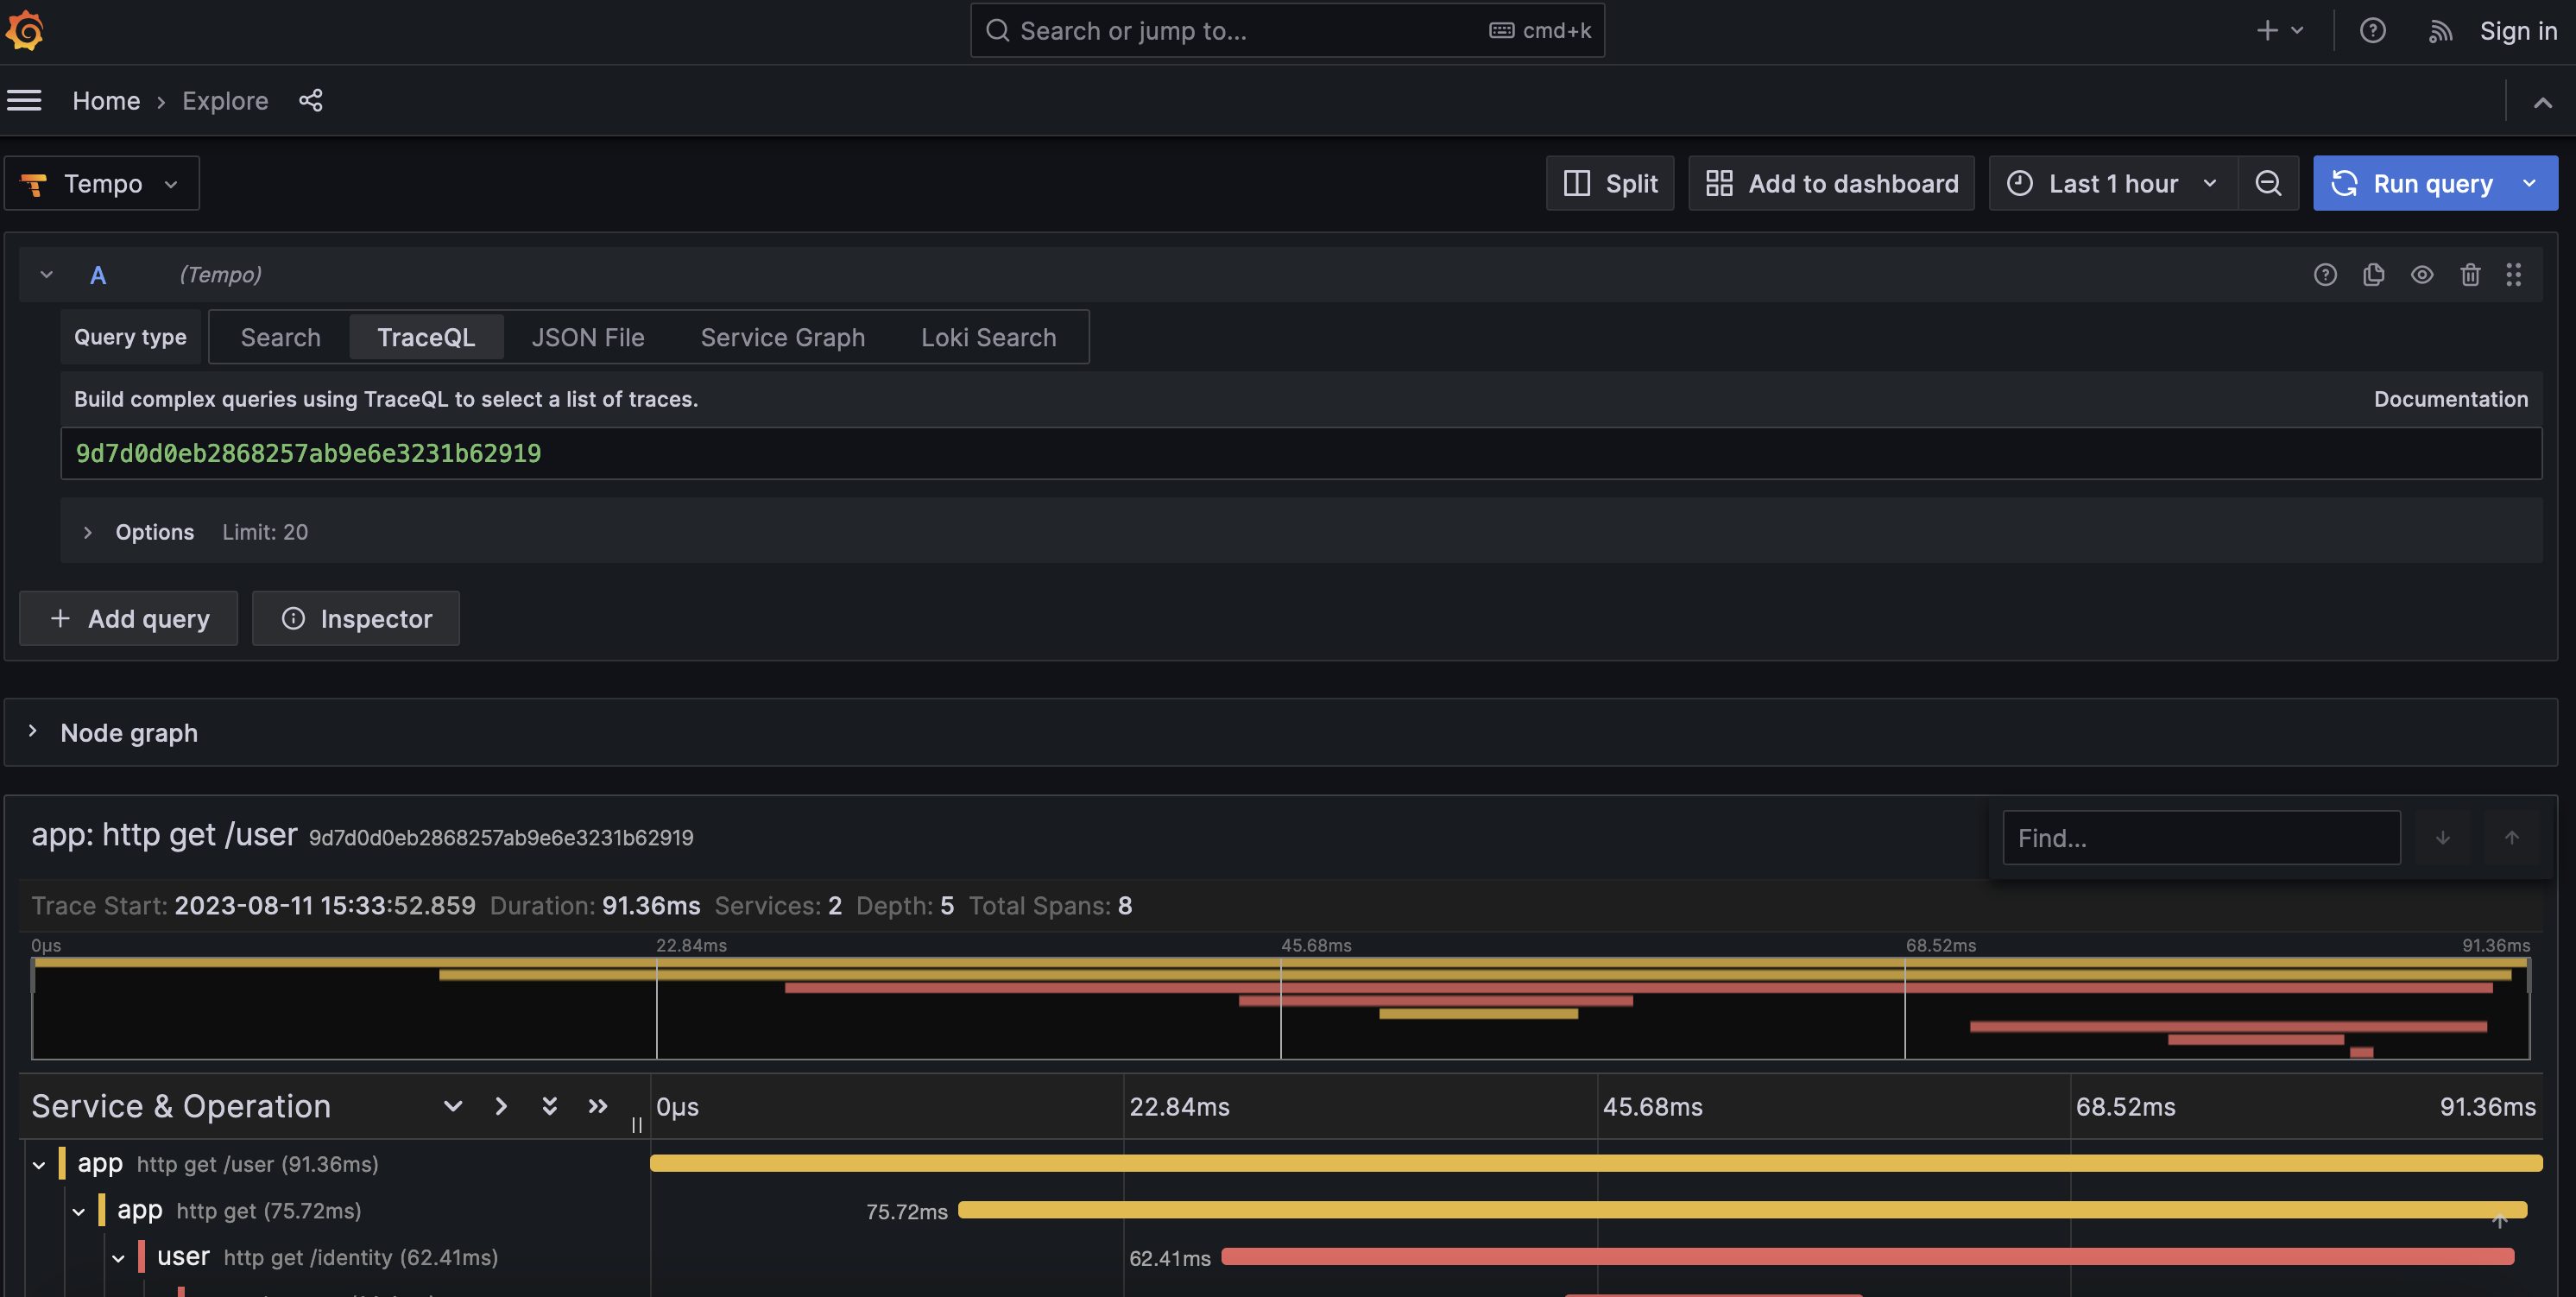Select the TraceQL query type tab

[x=426, y=337]
